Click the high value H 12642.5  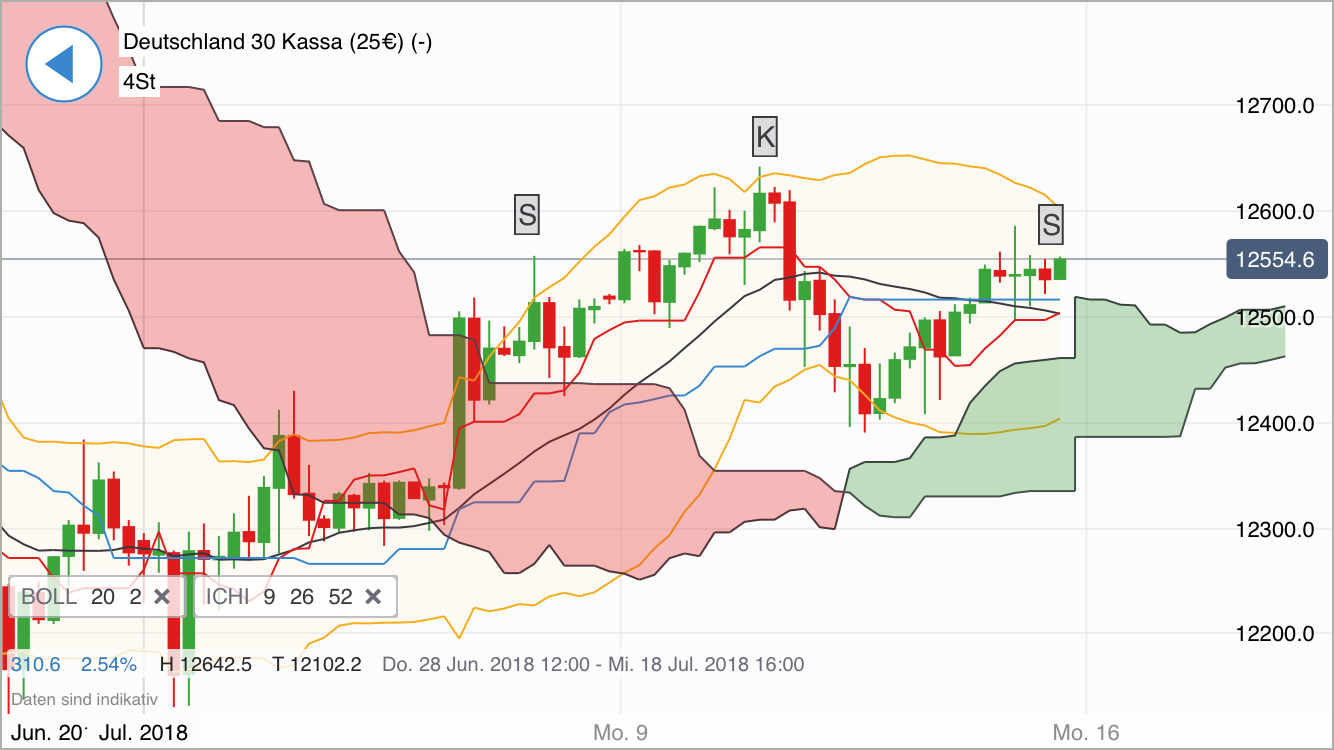[204, 662]
